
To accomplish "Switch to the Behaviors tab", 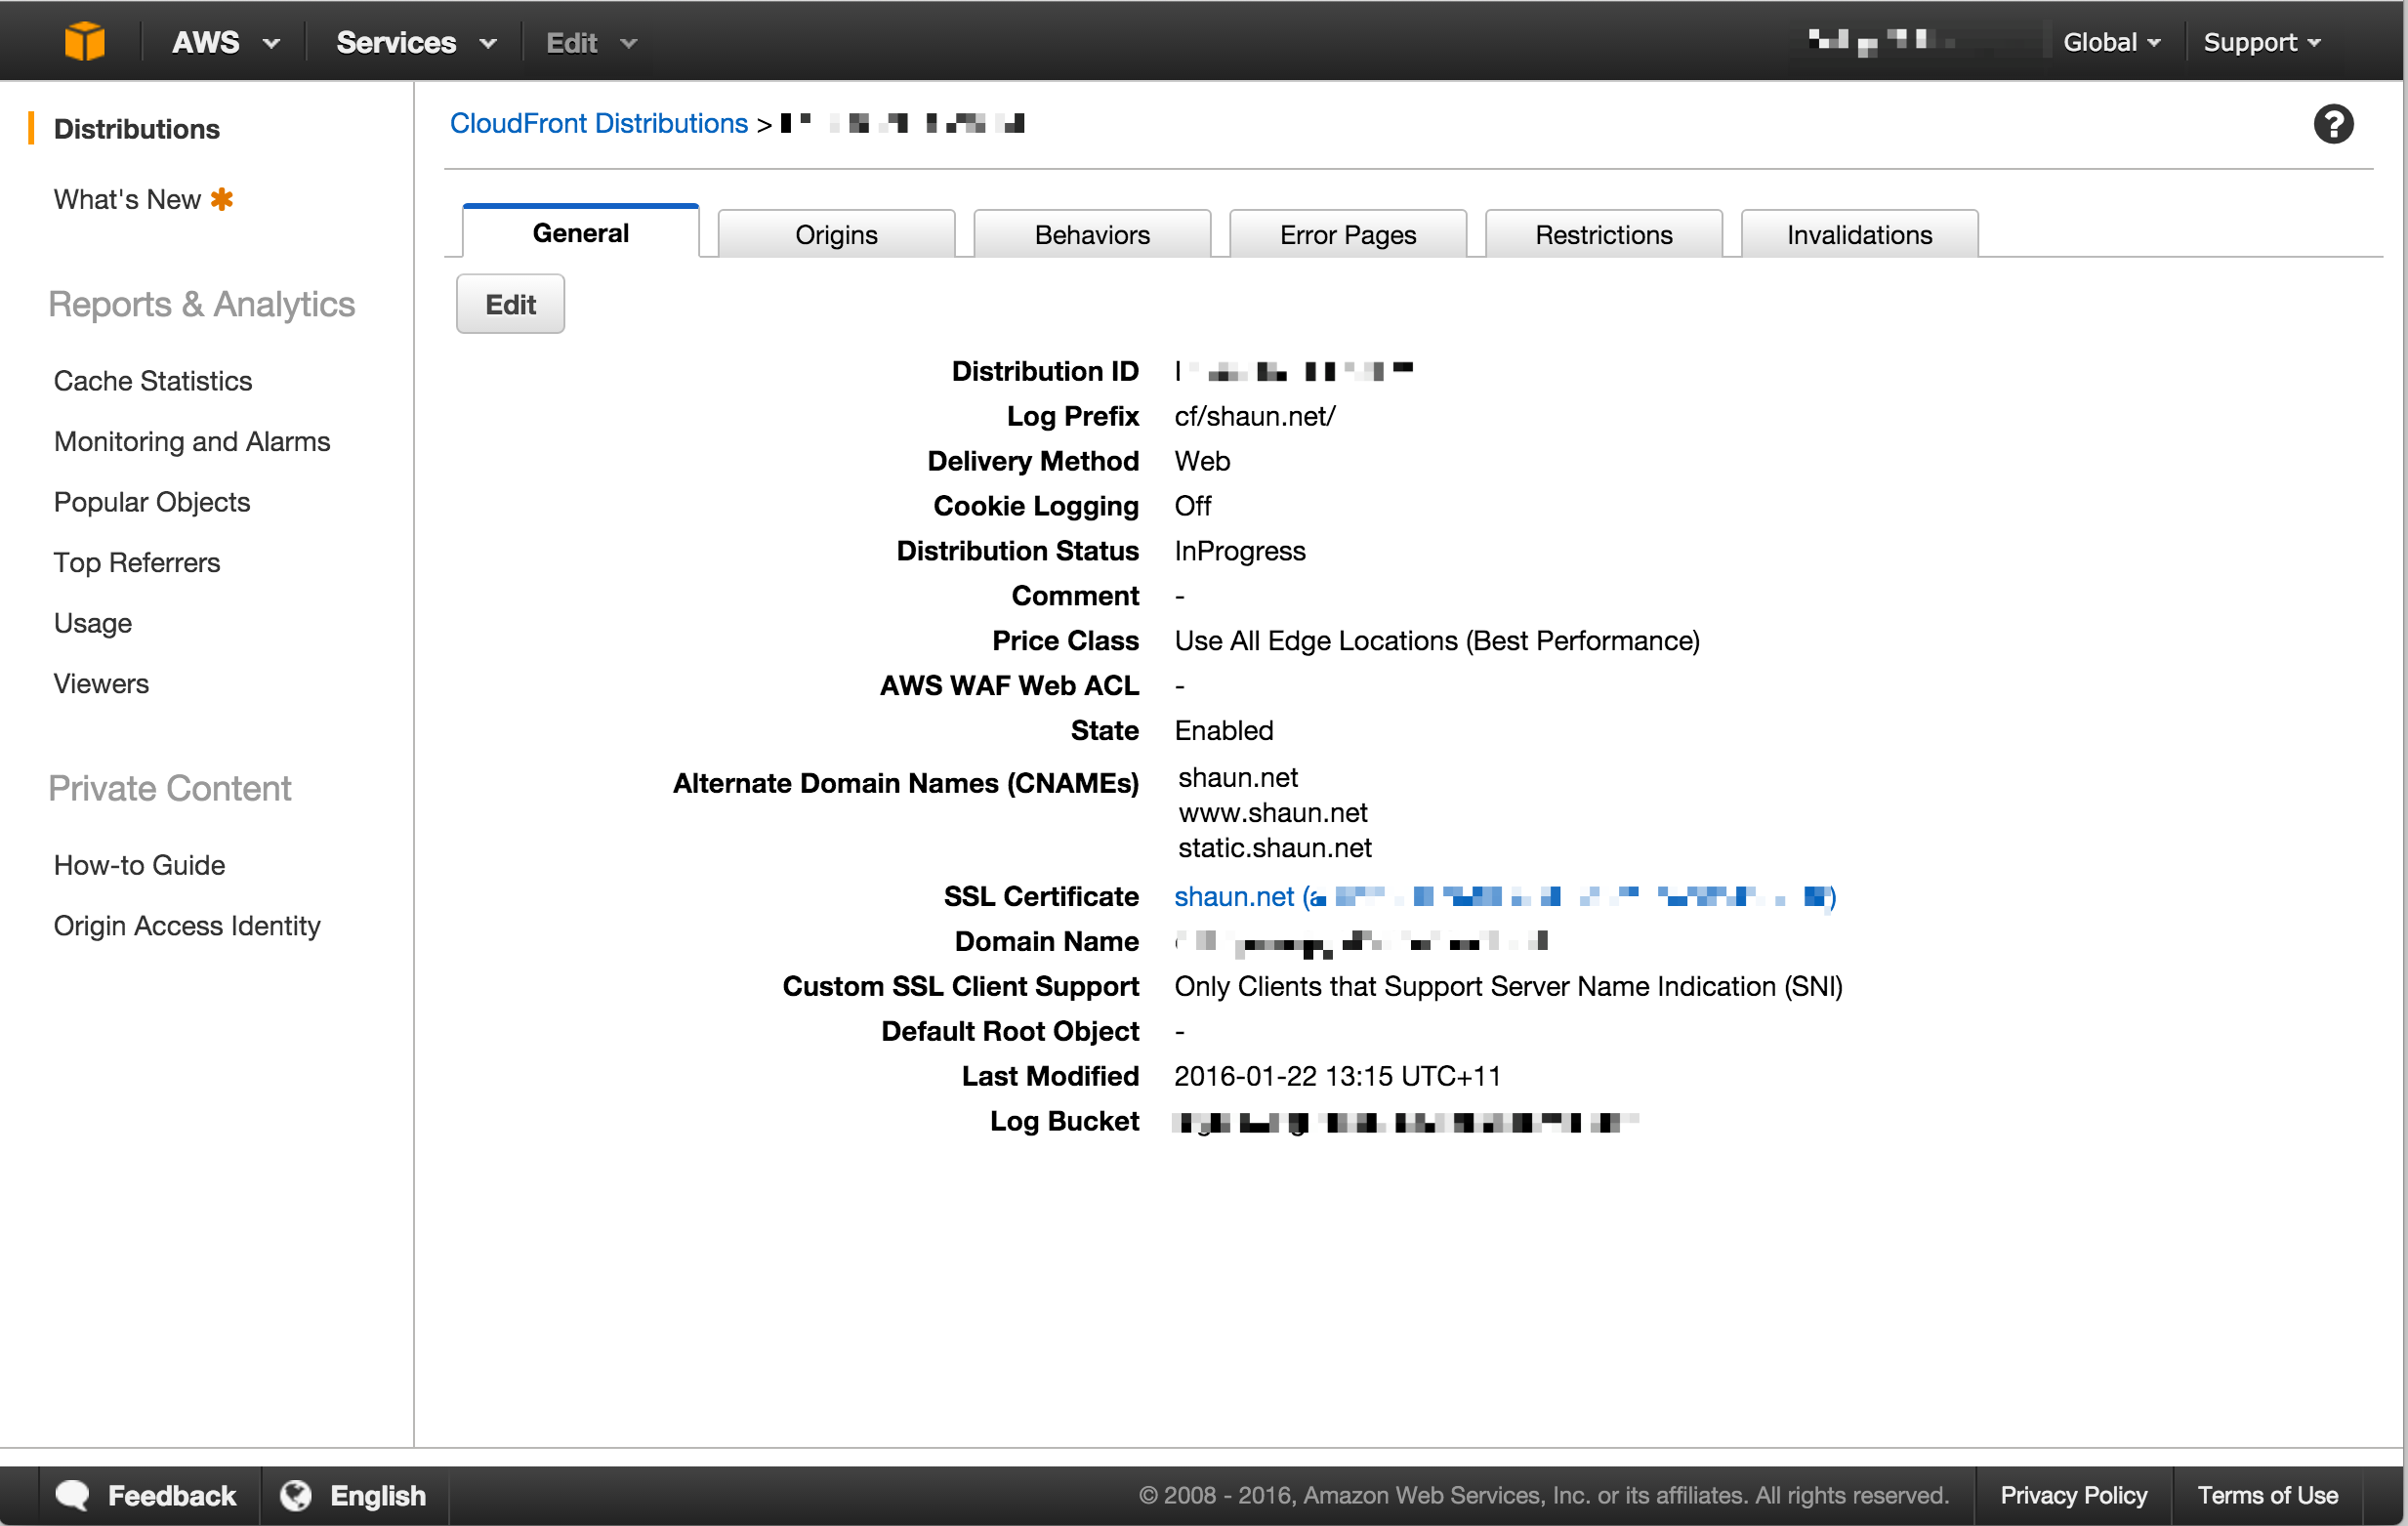I will (1091, 234).
